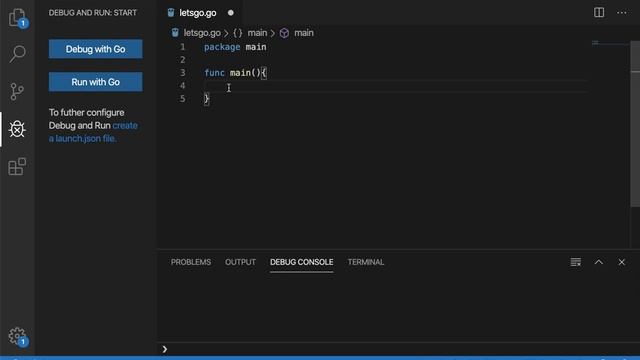The height and width of the screenshot is (360, 640).
Task: Click line number 5 in gutter
Action: point(182,99)
